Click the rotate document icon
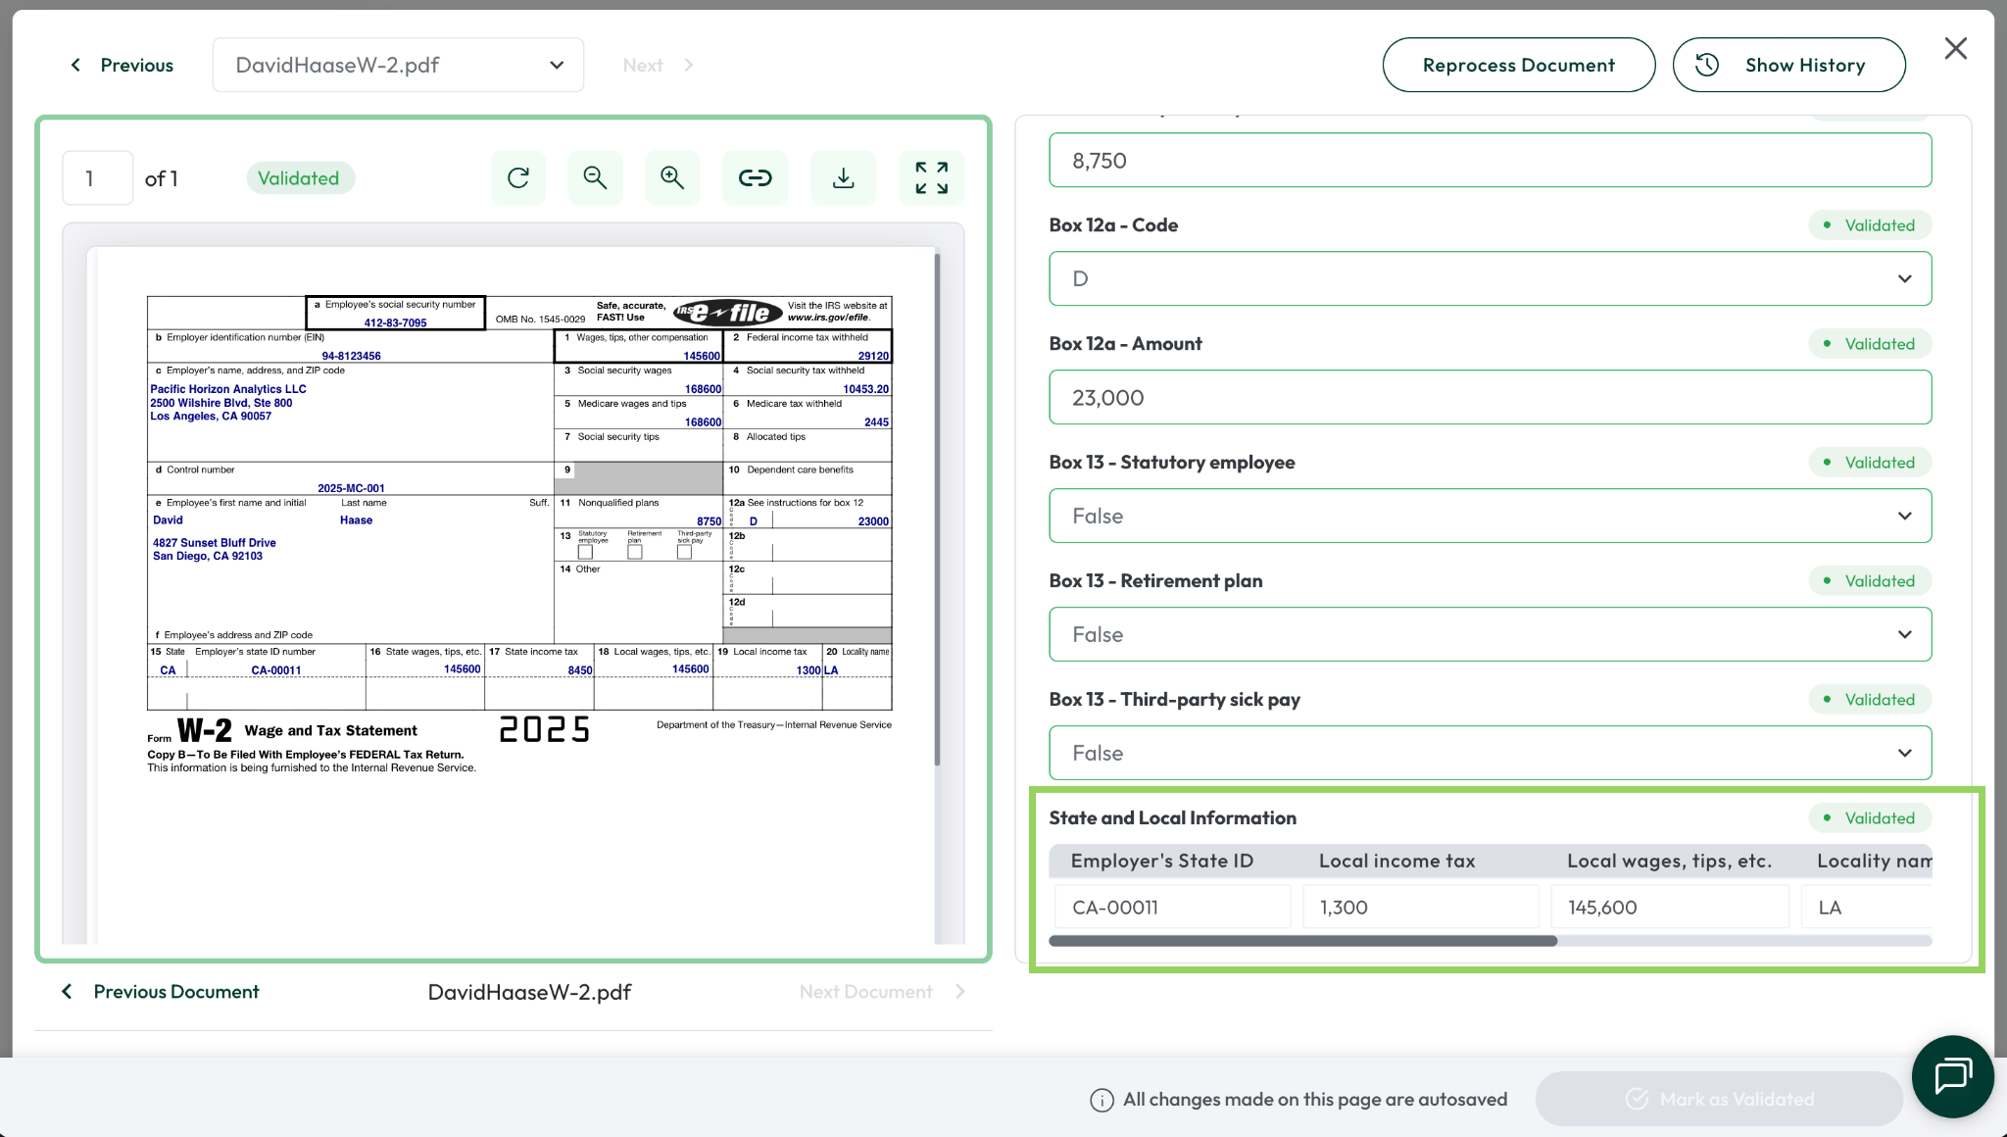 point(518,178)
